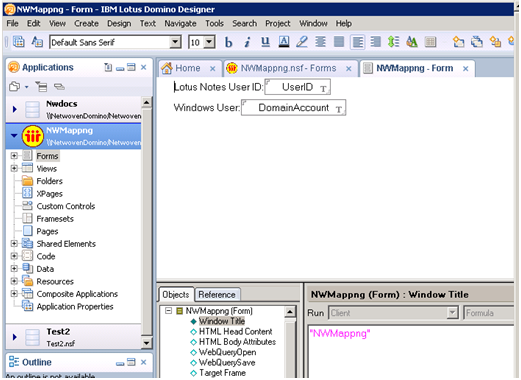Toggle italic text formatting
Screen dimensions: 521x380
click(x=247, y=42)
